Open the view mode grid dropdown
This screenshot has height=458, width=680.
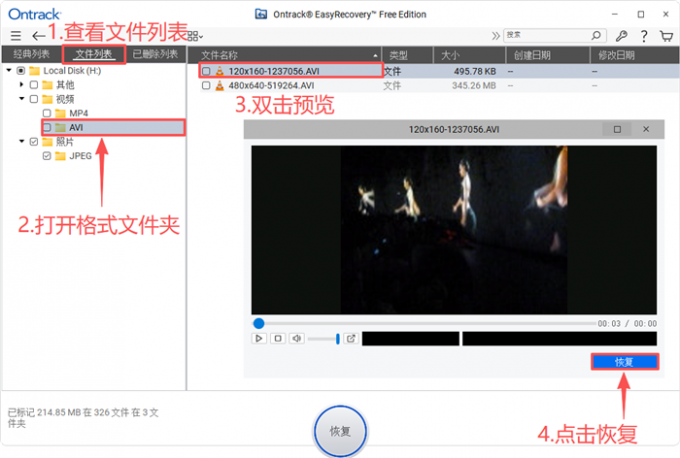(x=195, y=36)
